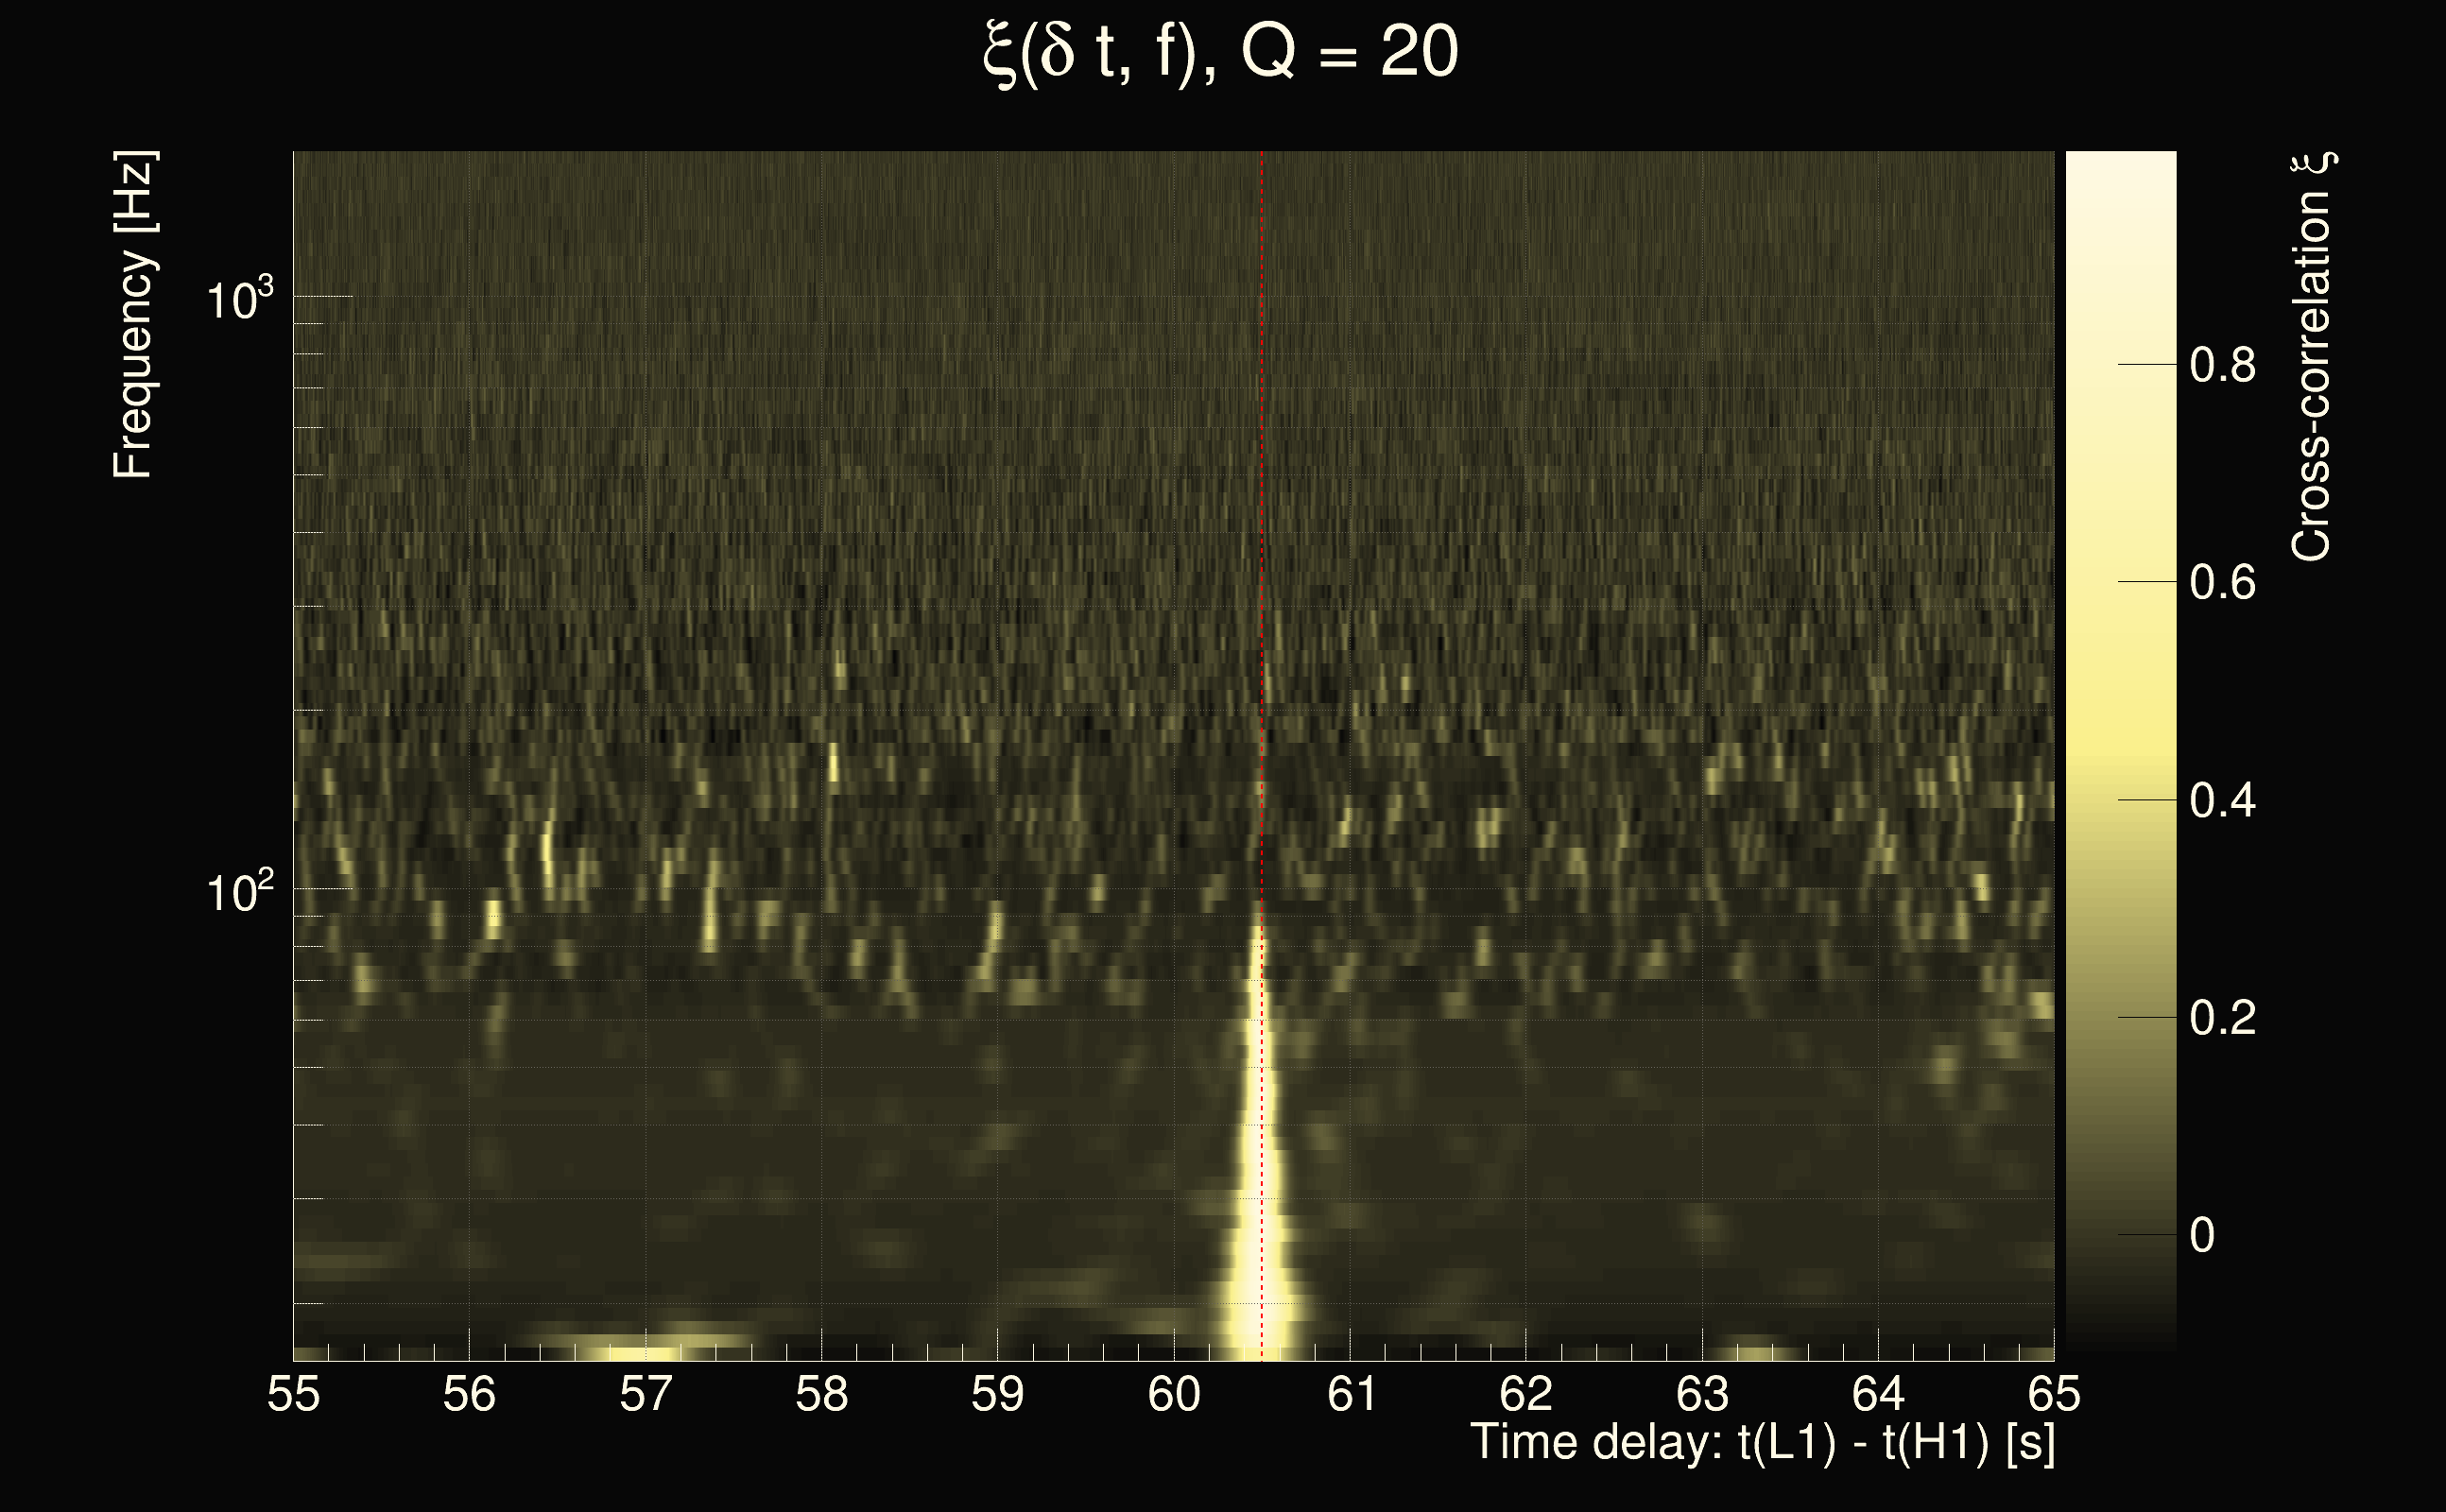The width and height of the screenshot is (2446, 1512).
Task: Click the Frequency [Hz] y-axis label
Action: pos(133,315)
